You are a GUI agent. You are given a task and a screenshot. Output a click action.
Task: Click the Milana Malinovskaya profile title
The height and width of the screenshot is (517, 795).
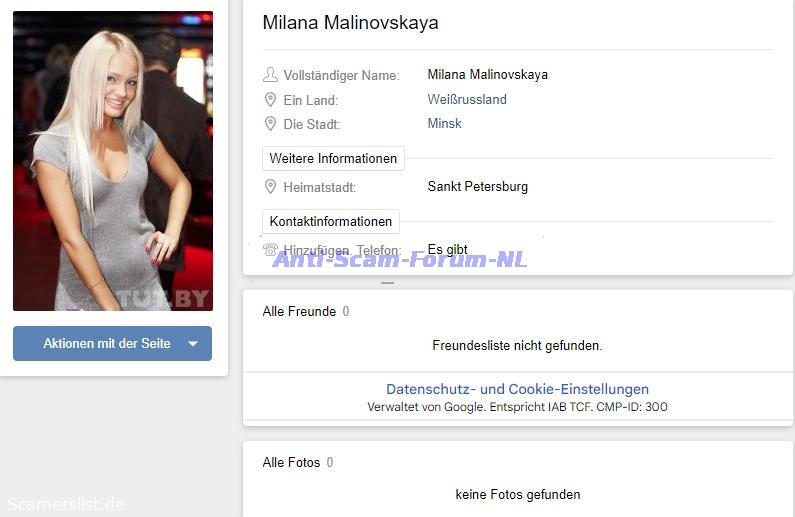coord(350,22)
